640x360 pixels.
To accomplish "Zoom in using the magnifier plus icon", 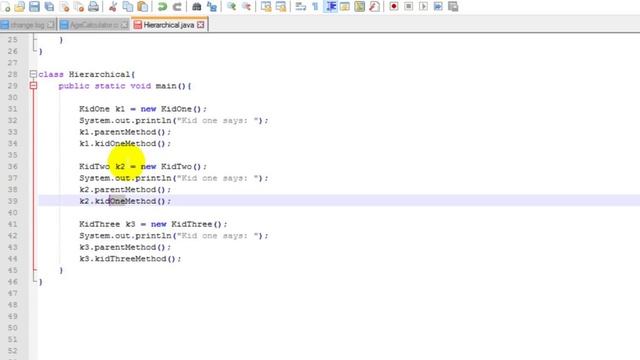I will coord(231,7).
